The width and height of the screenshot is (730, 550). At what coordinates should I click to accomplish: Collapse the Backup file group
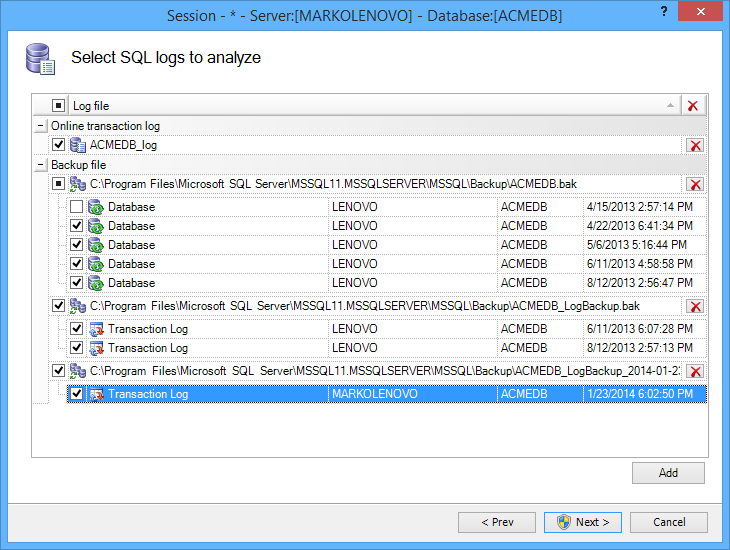click(41, 165)
